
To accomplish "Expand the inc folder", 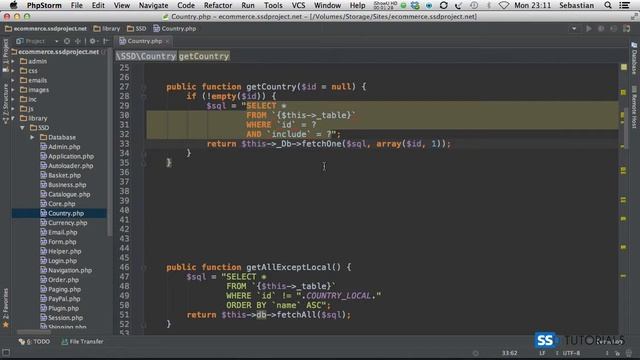I will [x=13, y=99].
